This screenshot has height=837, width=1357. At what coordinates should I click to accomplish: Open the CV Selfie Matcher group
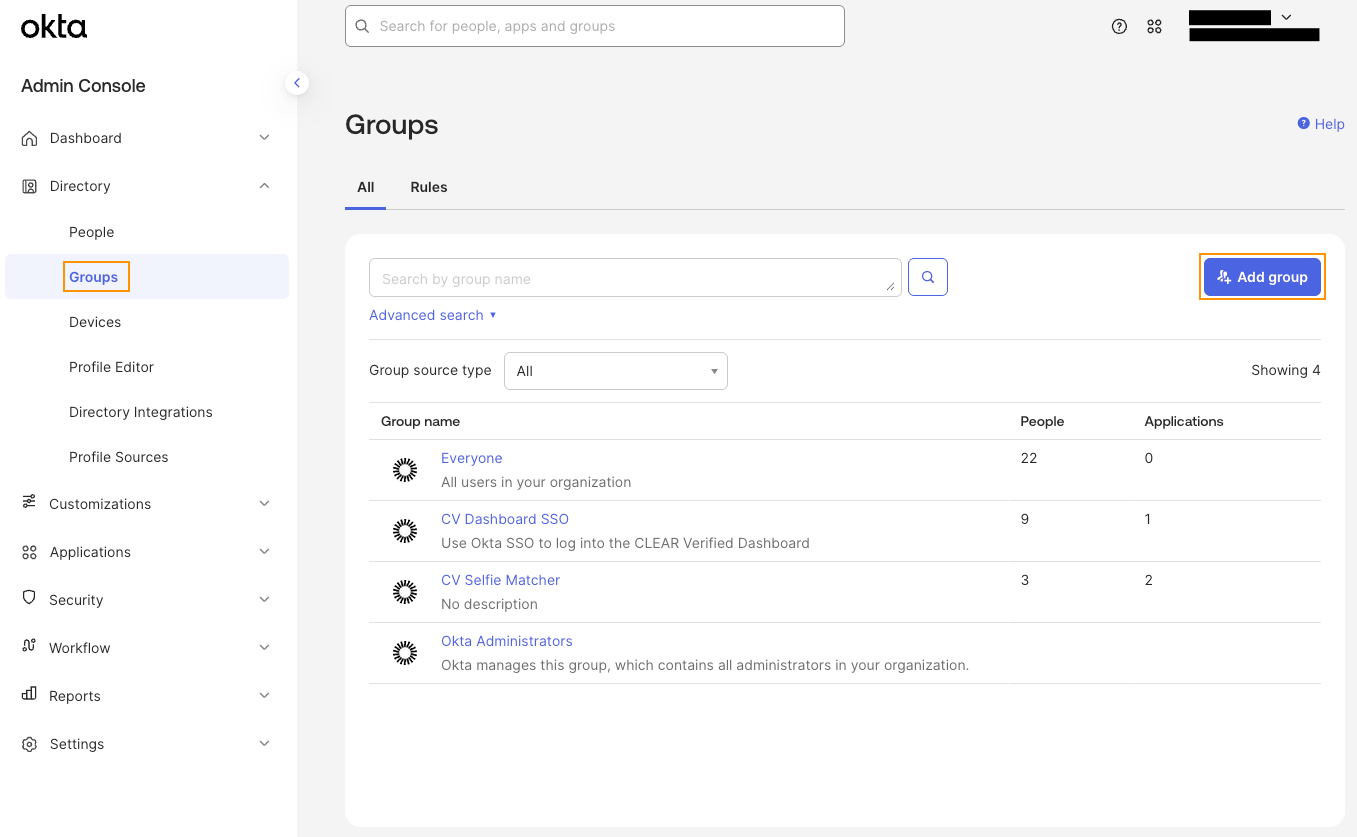[x=501, y=580]
